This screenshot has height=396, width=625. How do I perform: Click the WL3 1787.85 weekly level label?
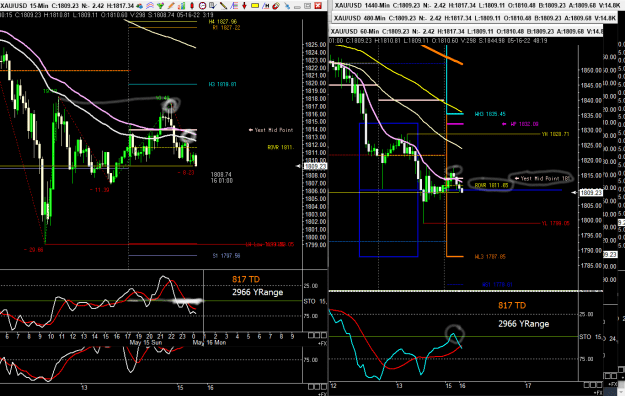490,256
